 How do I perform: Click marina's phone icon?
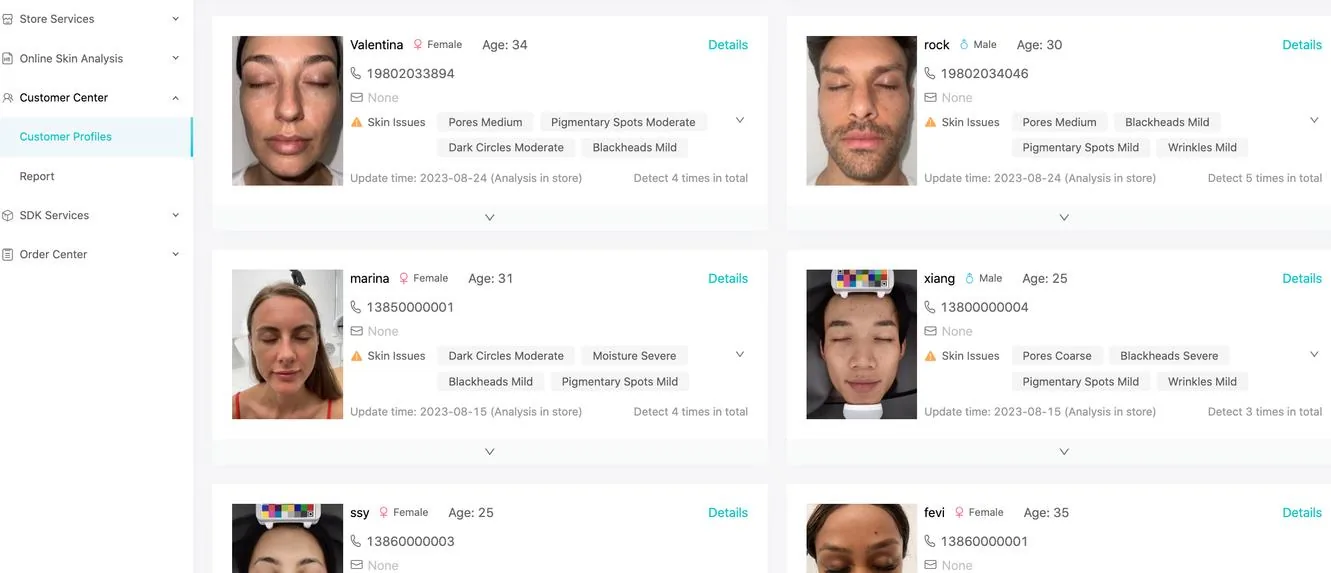pyautogui.click(x=356, y=307)
